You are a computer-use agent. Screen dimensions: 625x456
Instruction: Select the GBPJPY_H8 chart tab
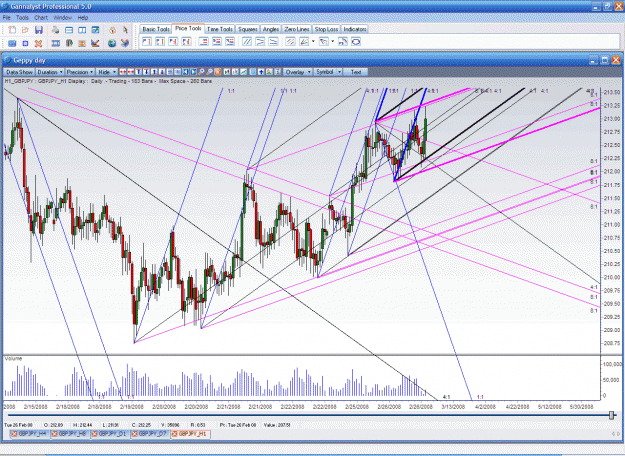(x=69, y=434)
